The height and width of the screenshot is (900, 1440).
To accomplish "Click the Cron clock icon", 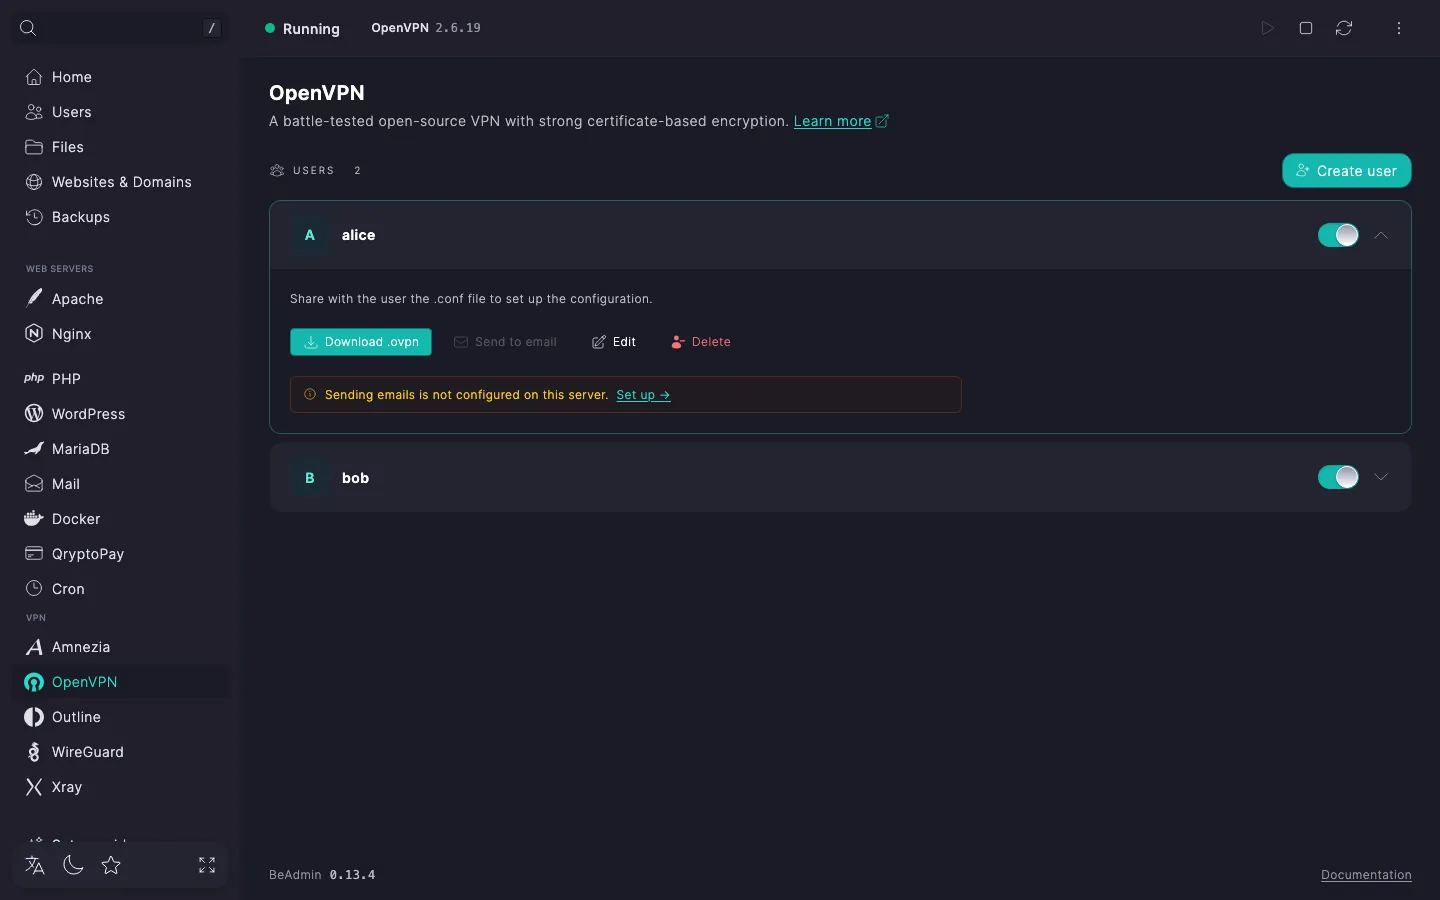I will coord(34,589).
